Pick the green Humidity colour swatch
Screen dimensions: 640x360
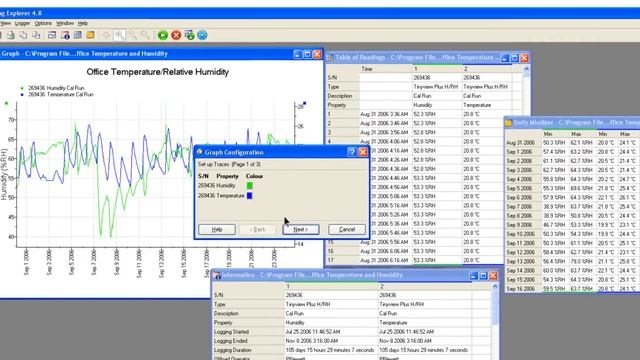click(250, 186)
